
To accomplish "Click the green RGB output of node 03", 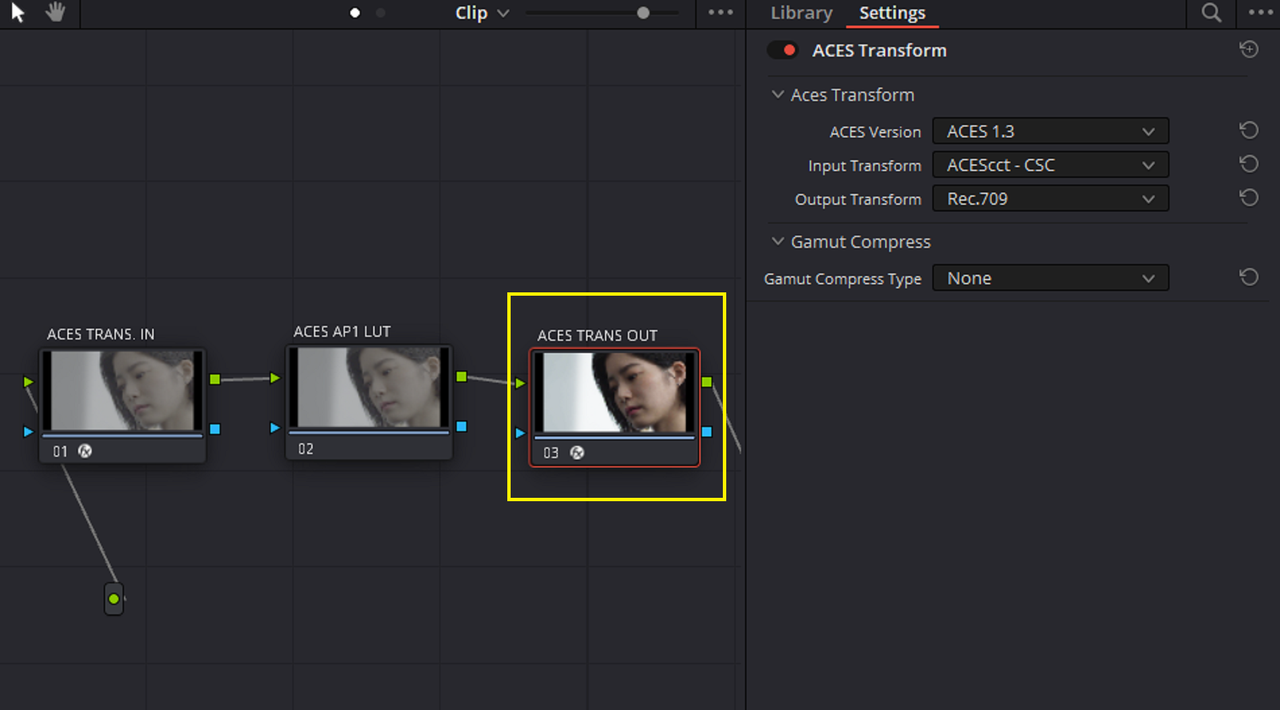I will (707, 382).
